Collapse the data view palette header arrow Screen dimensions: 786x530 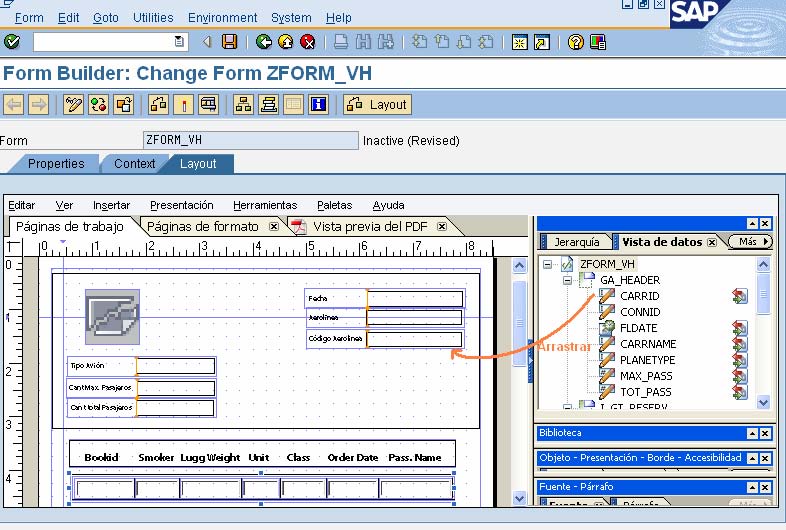[x=752, y=224]
